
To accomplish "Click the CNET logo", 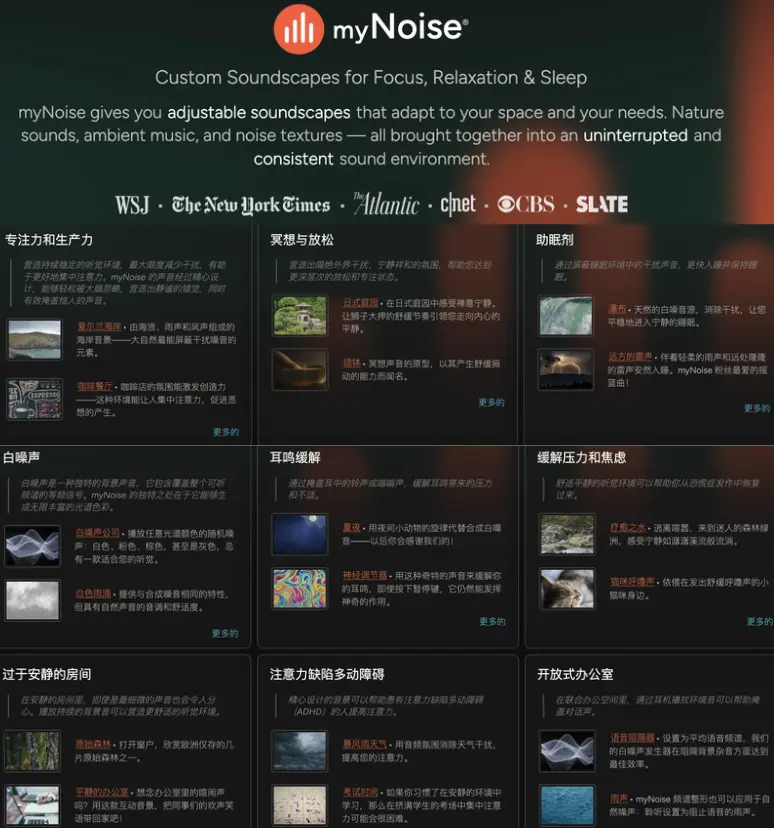I will [x=458, y=204].
